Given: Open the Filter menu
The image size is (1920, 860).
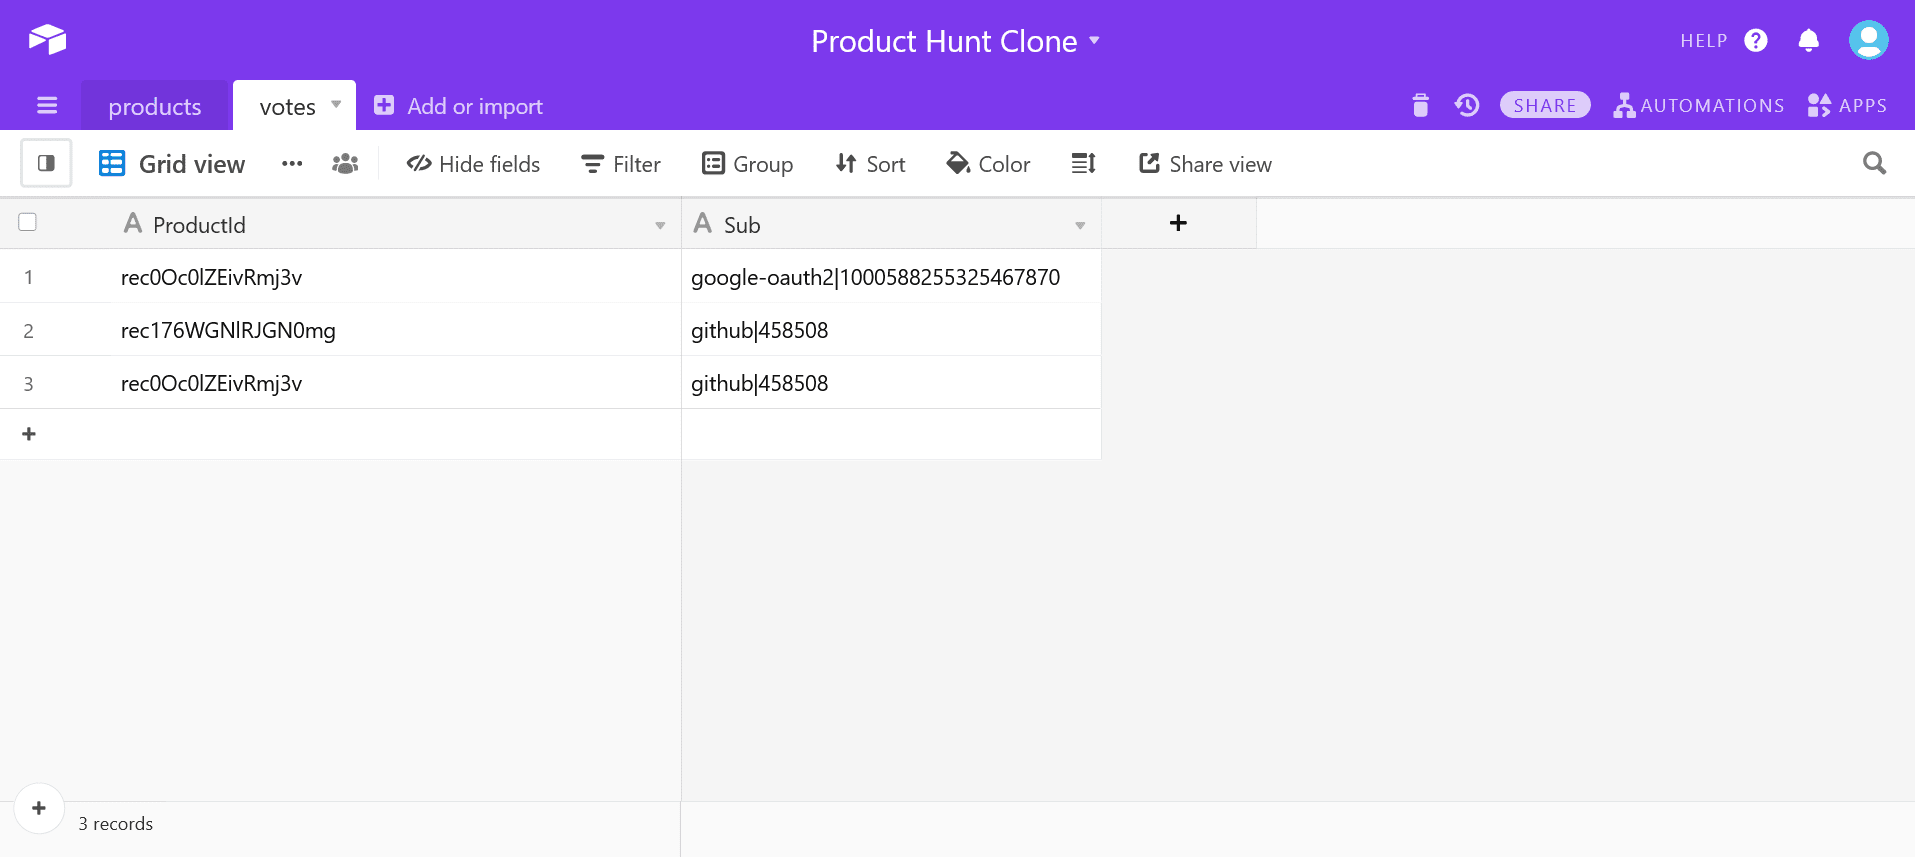Looking at the screenshot, I should [x=621, y=164].
